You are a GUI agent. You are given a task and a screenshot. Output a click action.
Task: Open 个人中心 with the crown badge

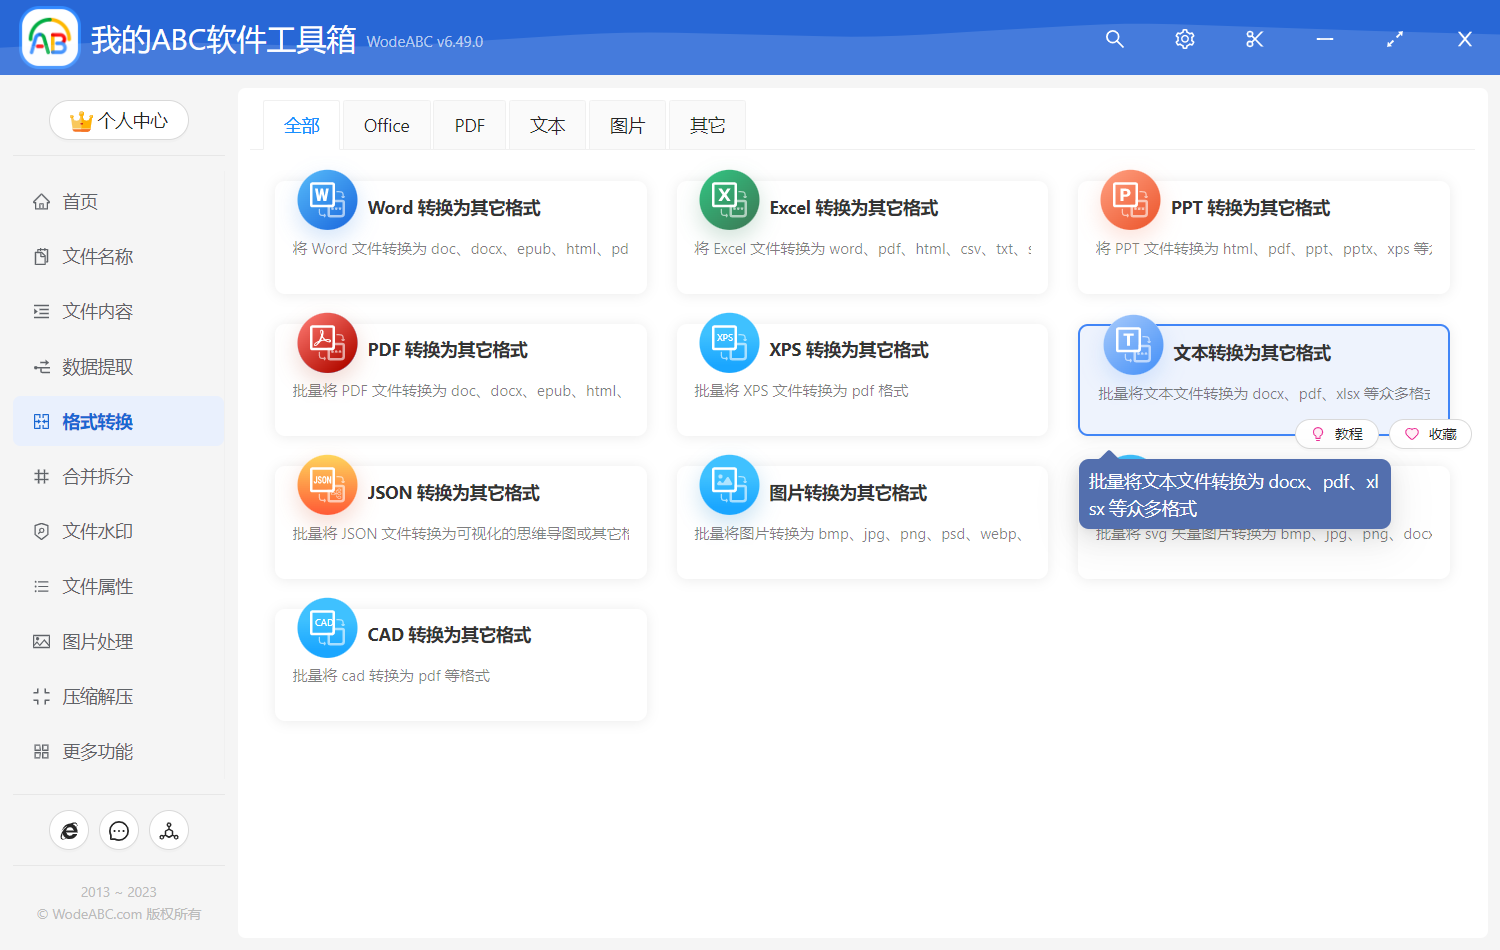click(x=119, y=120)
